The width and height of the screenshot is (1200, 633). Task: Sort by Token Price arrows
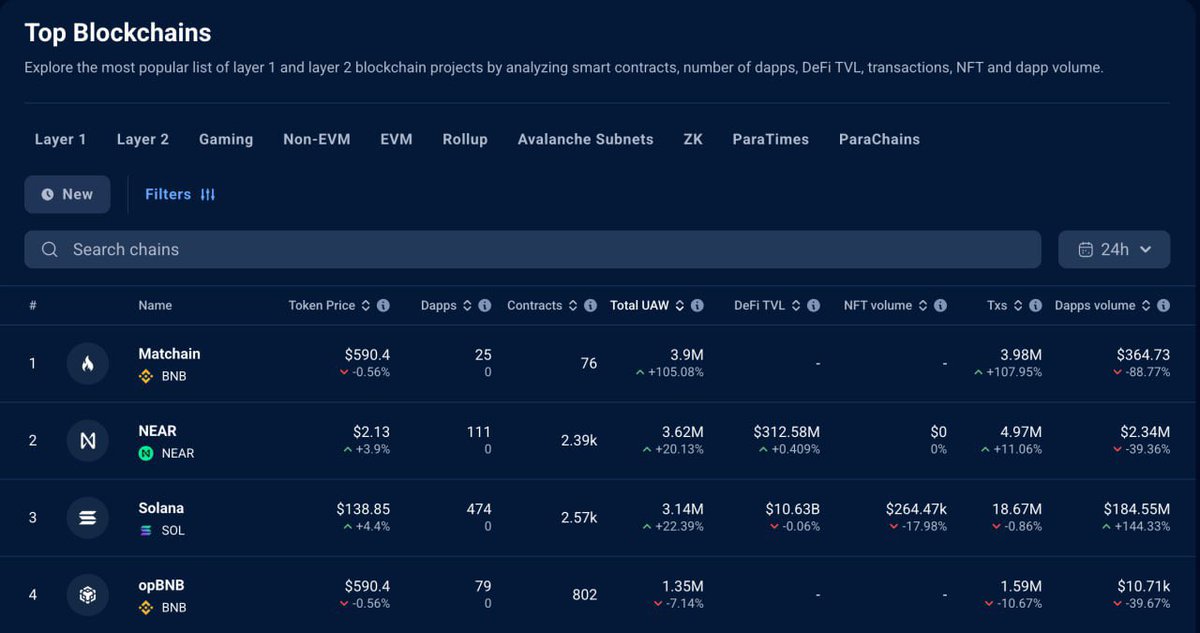(366, 306)
